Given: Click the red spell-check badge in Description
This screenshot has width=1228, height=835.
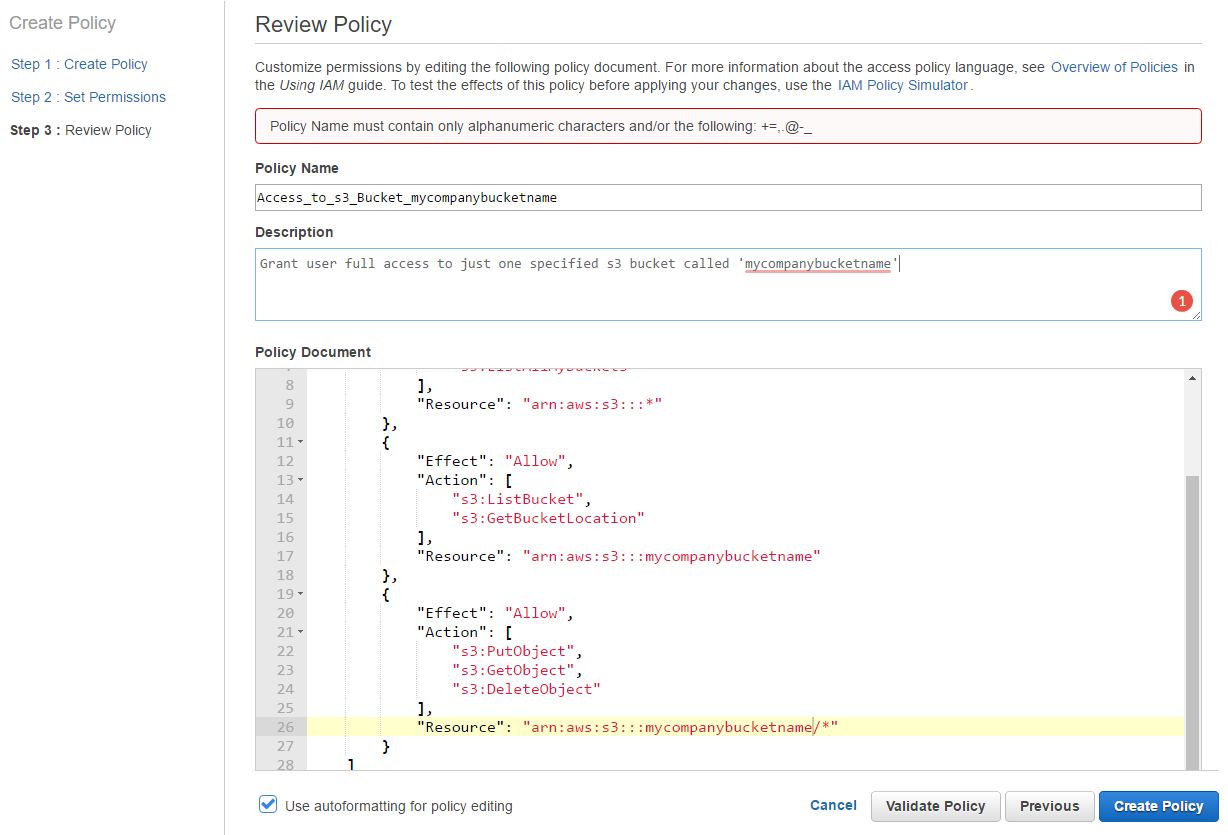Looking at the screenshot, I should (1181, 301).
